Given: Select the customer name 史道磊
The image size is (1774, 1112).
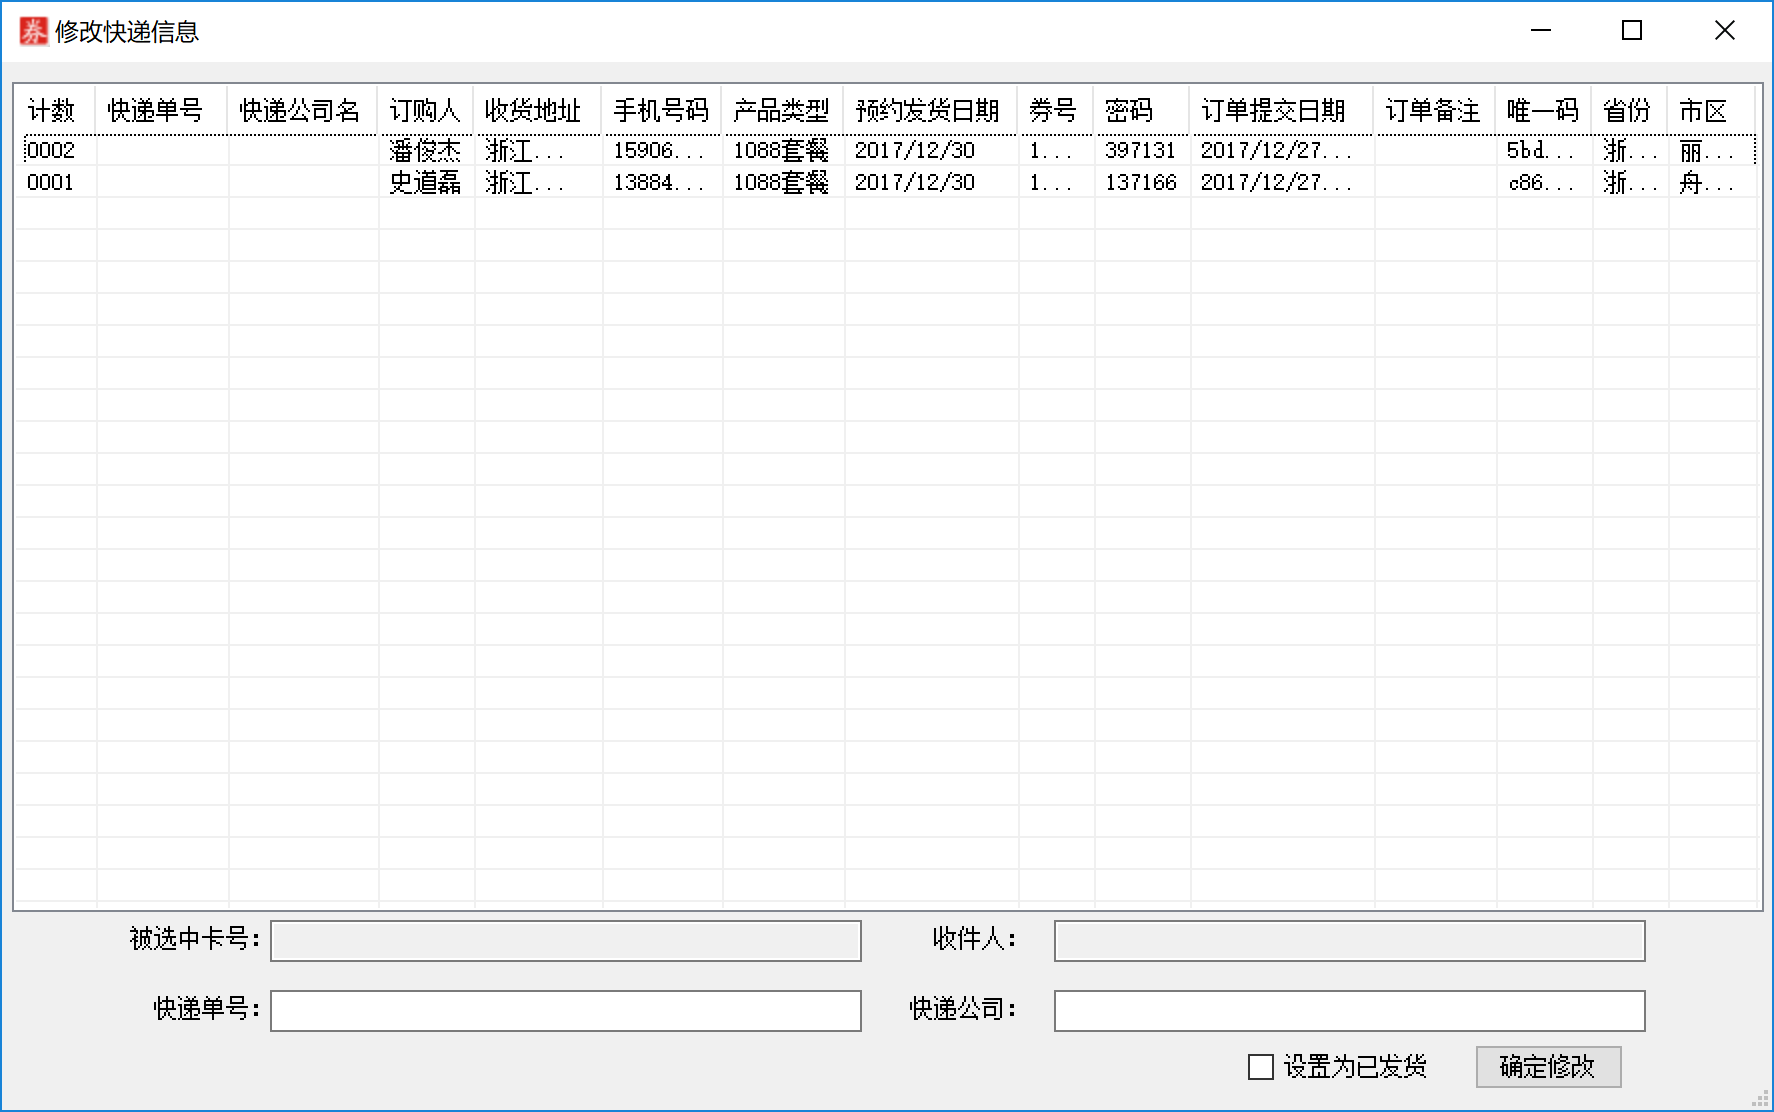Looking at the screenshot, I should [x=425, y=182].
